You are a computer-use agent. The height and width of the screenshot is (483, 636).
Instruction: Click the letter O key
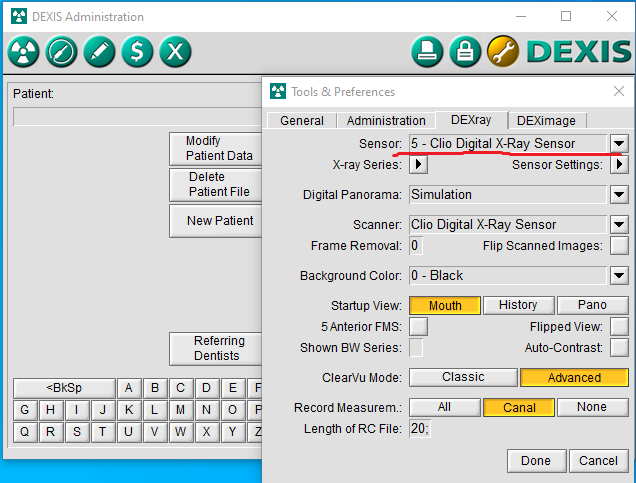coord(232,410)
